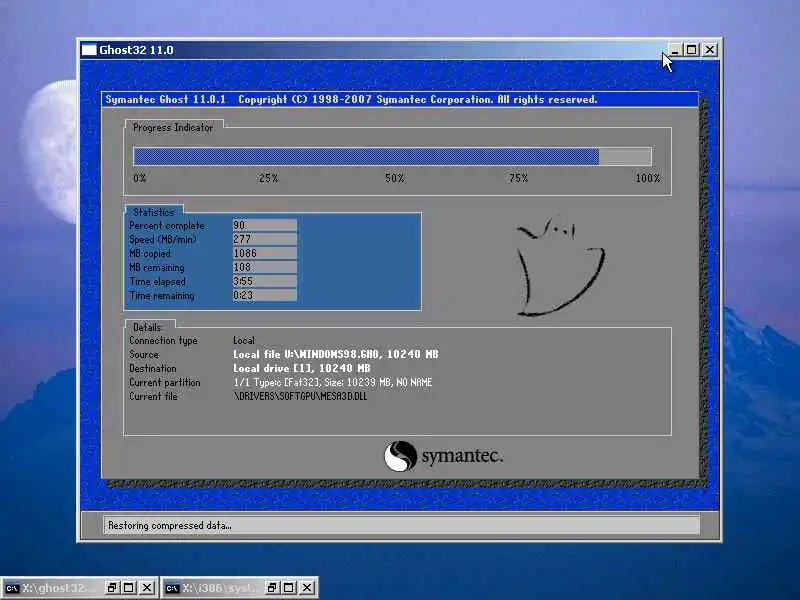Image resolution: width=800 pixels, height=600 pixels.
Task: Select the X:\ghost32 minimized window title
Action: (x=59, y=588)
